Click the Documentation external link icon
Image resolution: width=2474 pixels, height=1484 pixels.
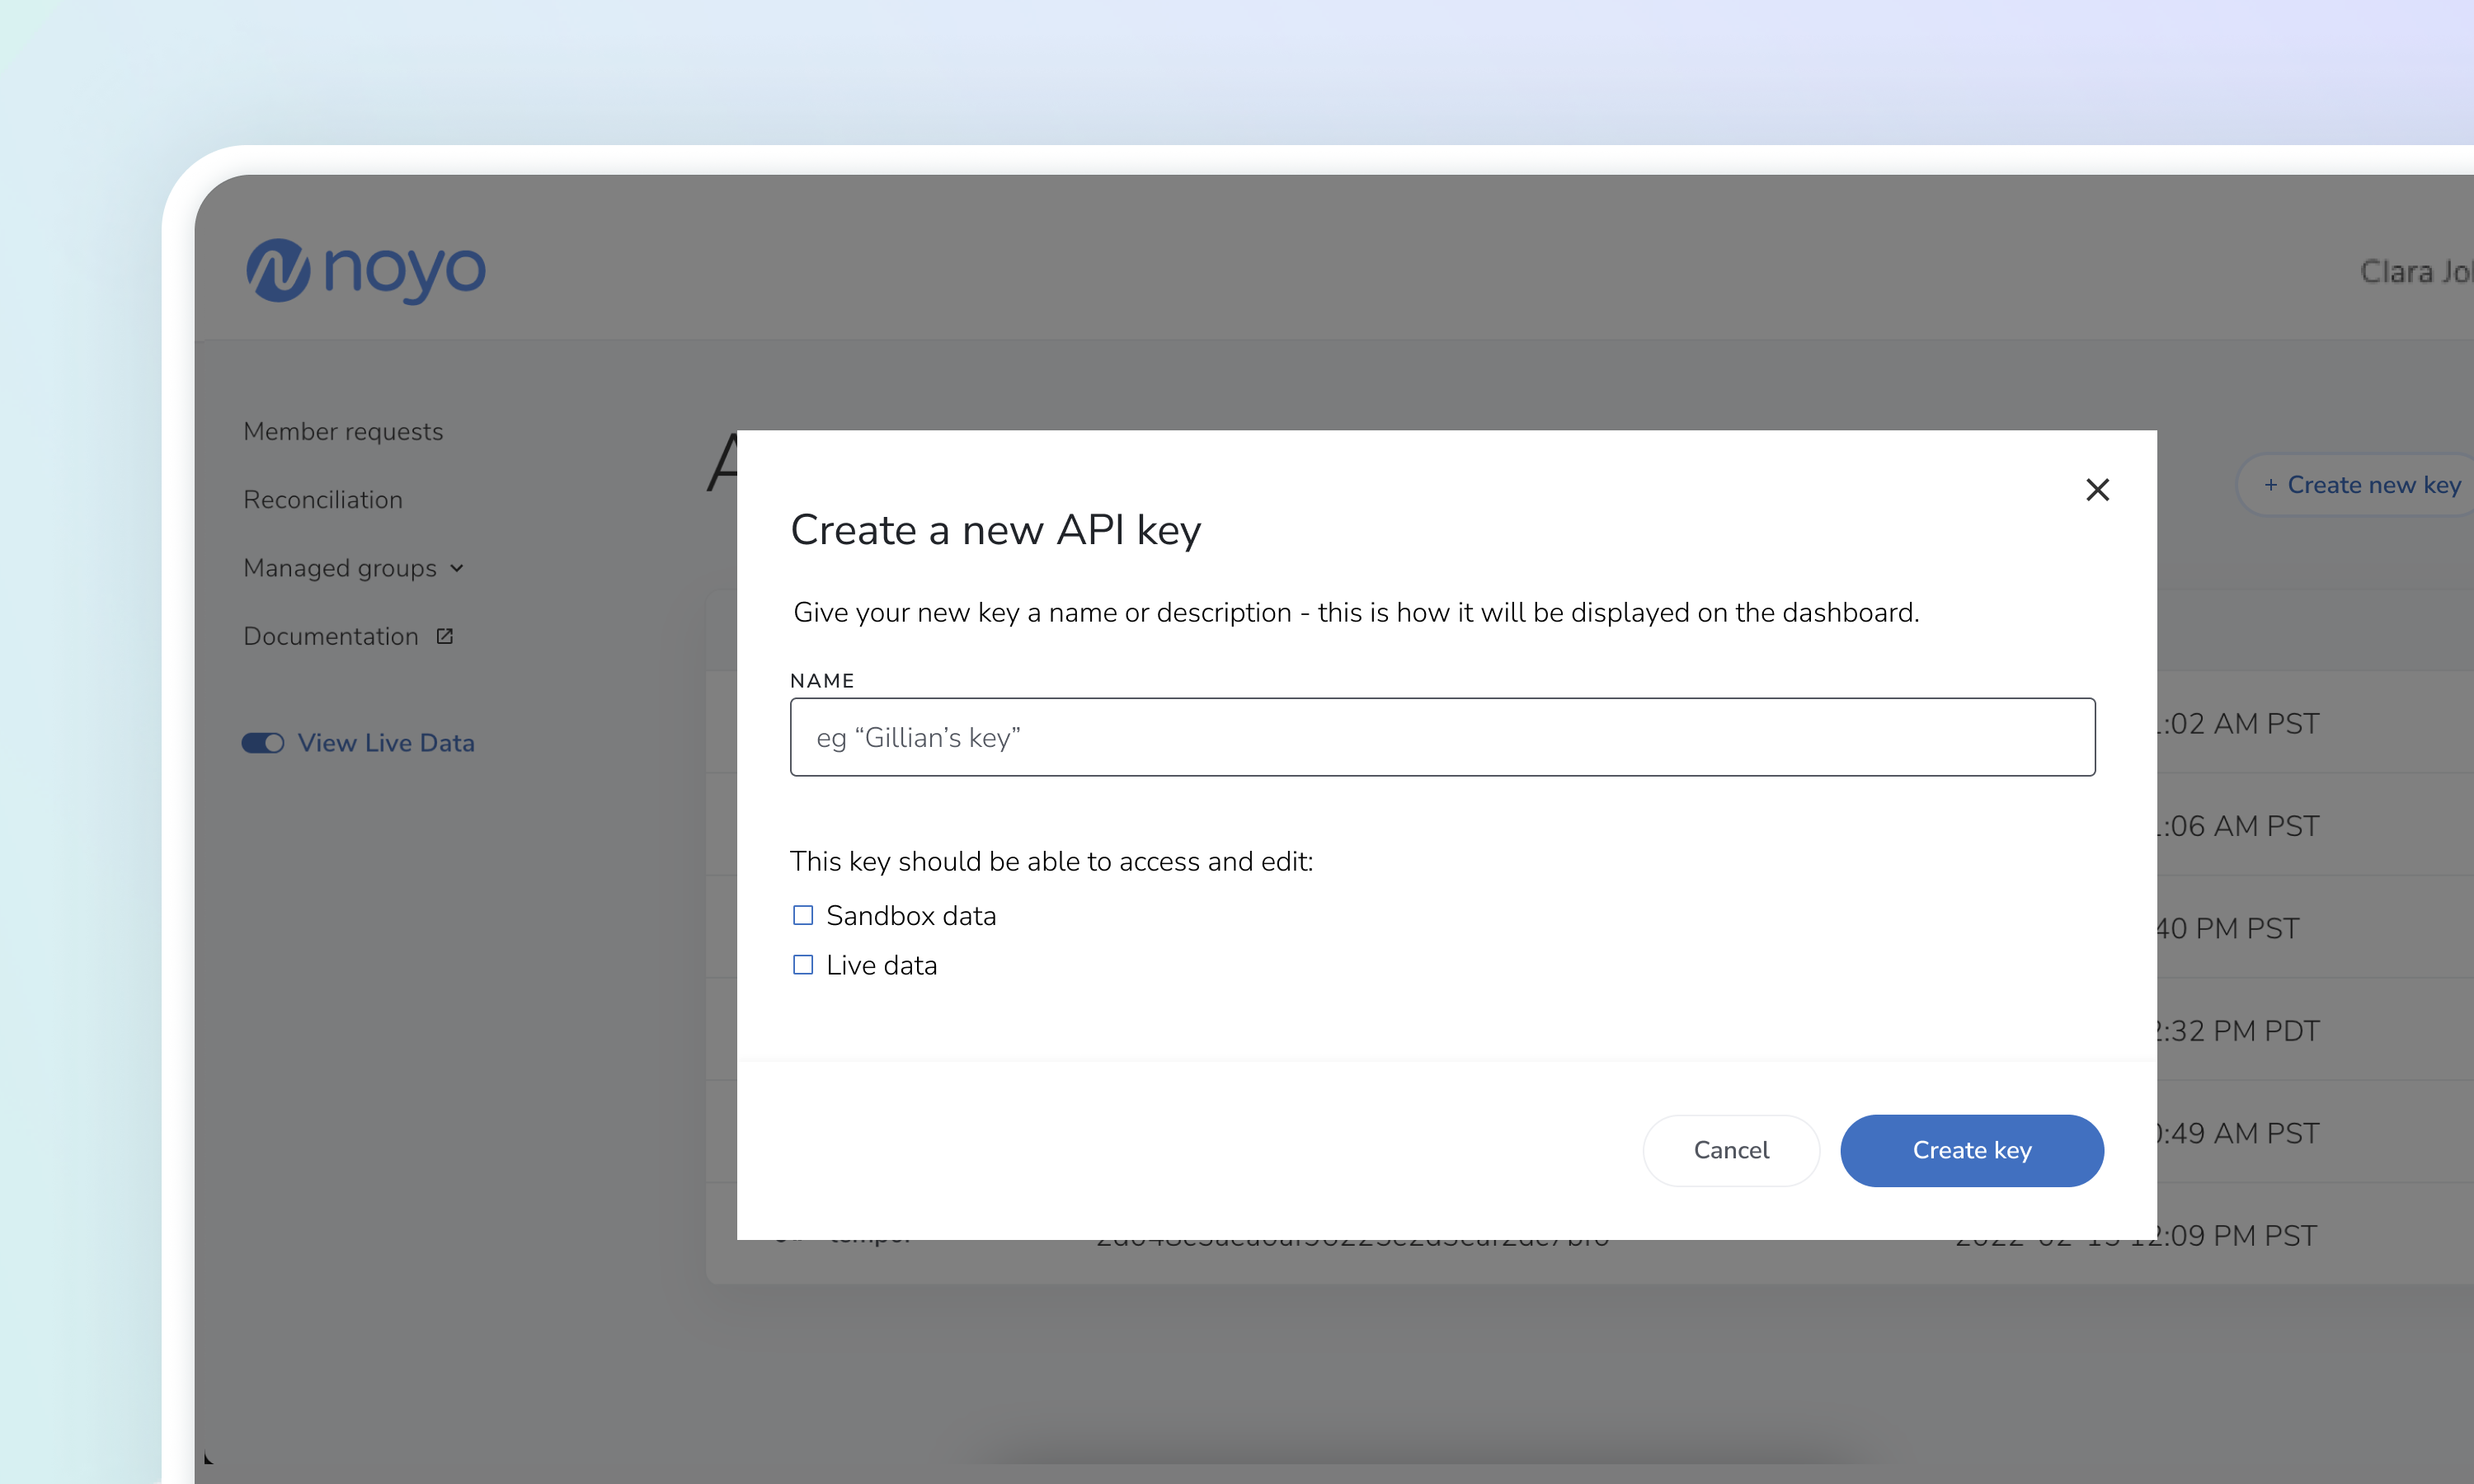(x=445, y=636)
